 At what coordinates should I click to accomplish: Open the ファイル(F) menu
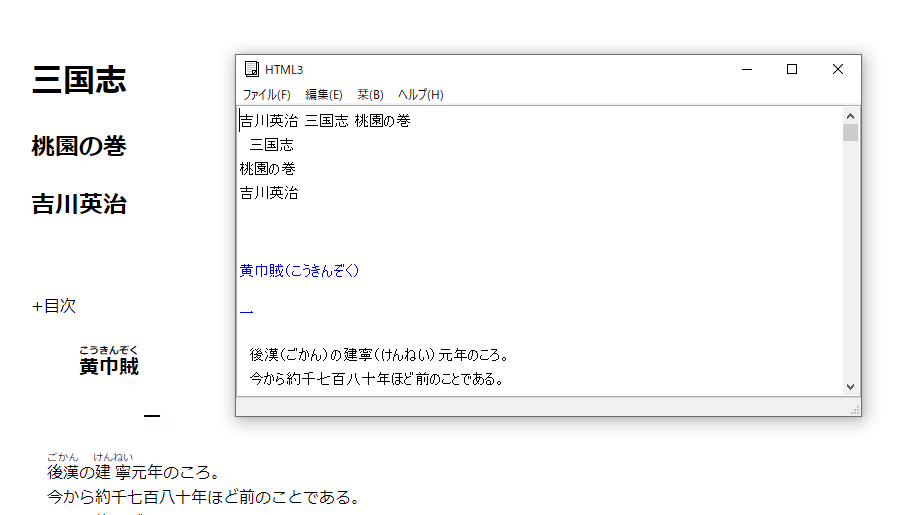pyautogui.click(x=266, y=94)
